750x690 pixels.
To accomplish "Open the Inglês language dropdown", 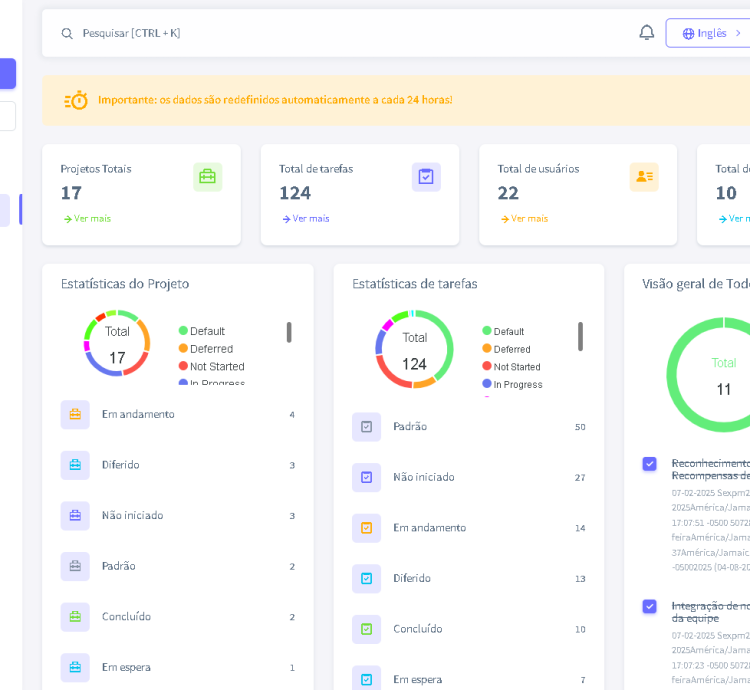I will [x=711, y=33].
